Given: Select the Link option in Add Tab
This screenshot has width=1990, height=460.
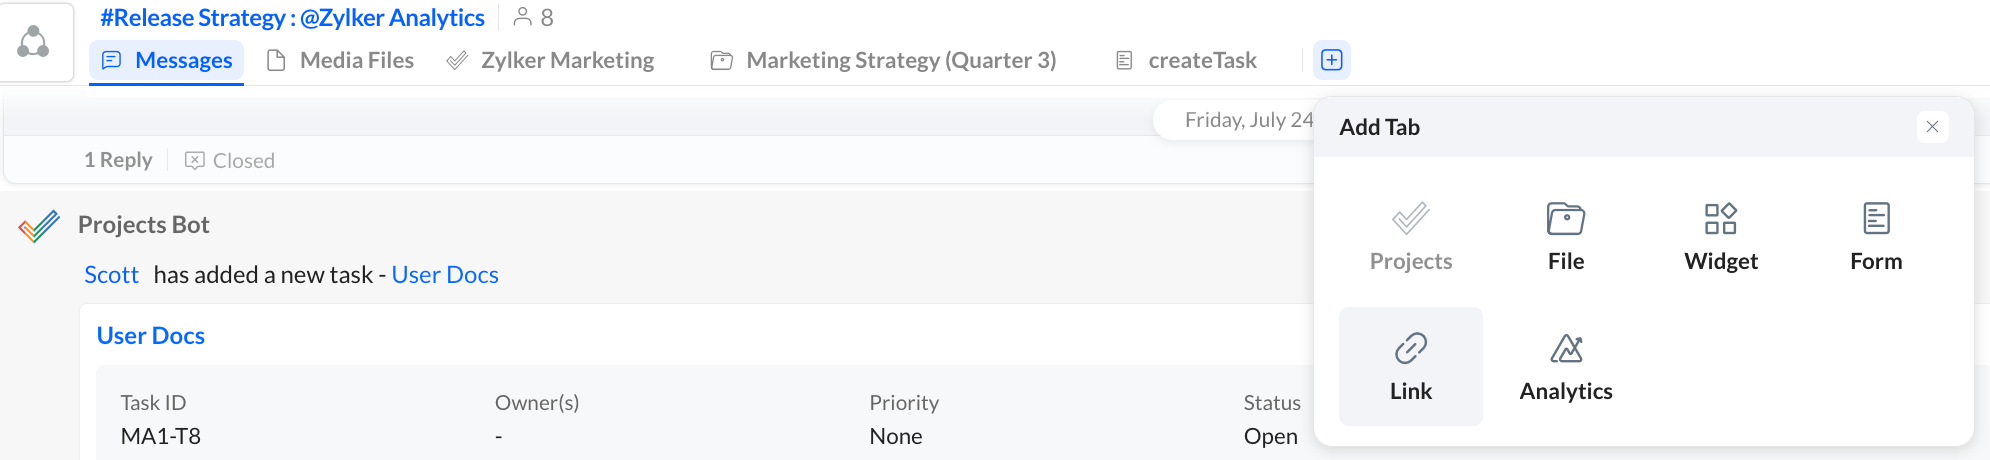Looking at the screenshot, I should 1410,366.
